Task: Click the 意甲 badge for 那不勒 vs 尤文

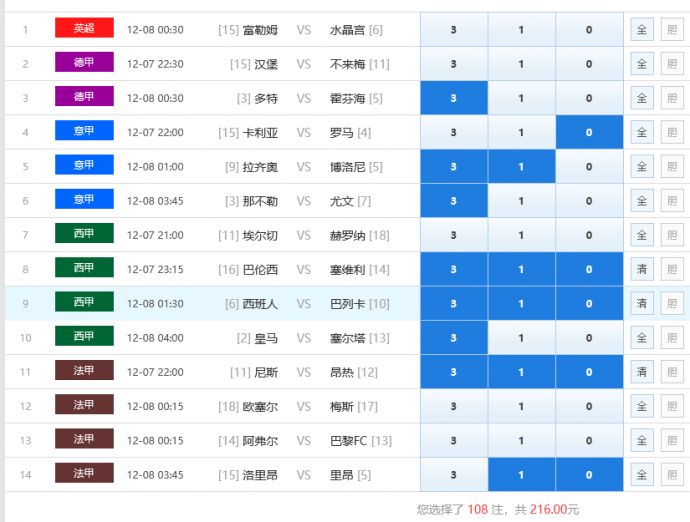Action: pyautogui.click(x=84, y=200)
